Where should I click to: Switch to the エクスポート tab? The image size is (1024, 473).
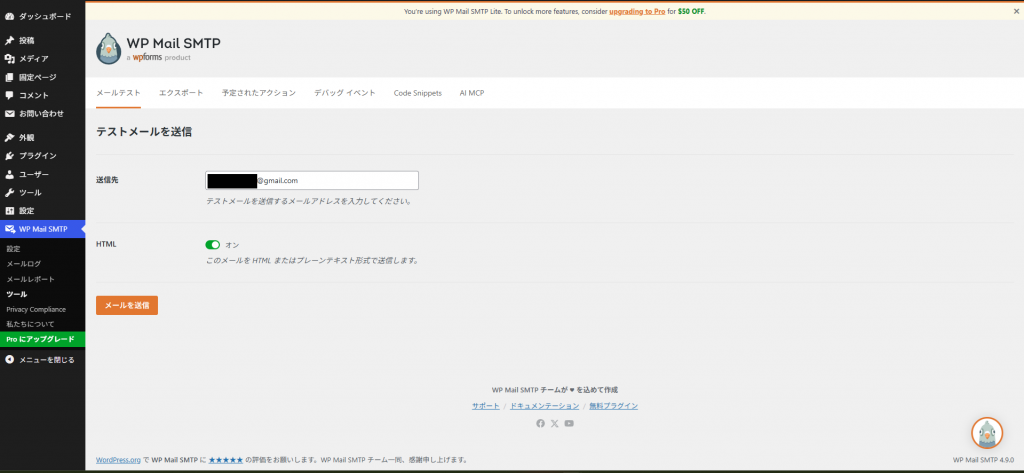pos(181,93)
